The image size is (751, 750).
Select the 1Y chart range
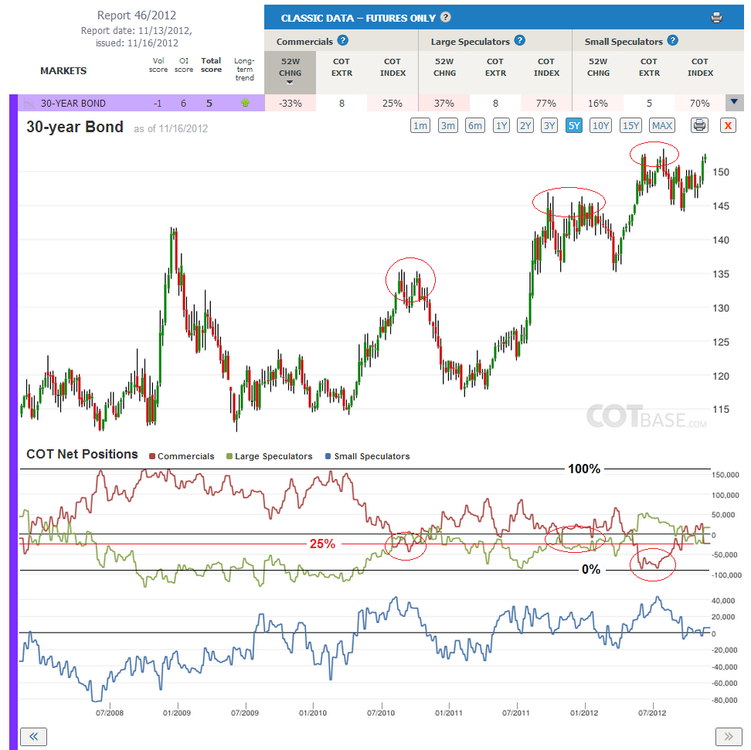tap(501, 125)
